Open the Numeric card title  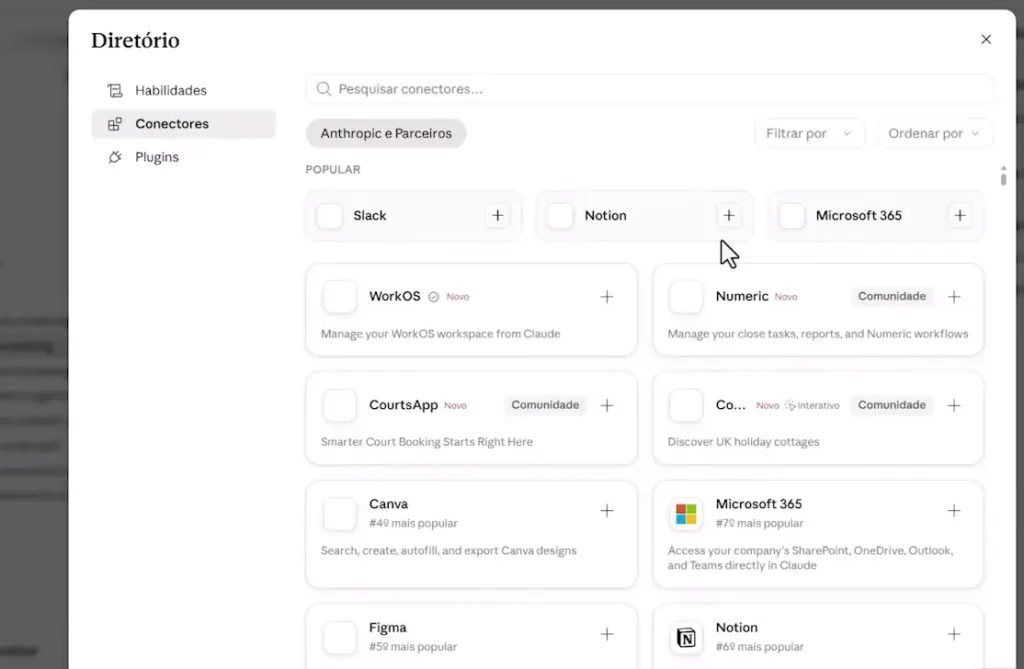[742, 296]
